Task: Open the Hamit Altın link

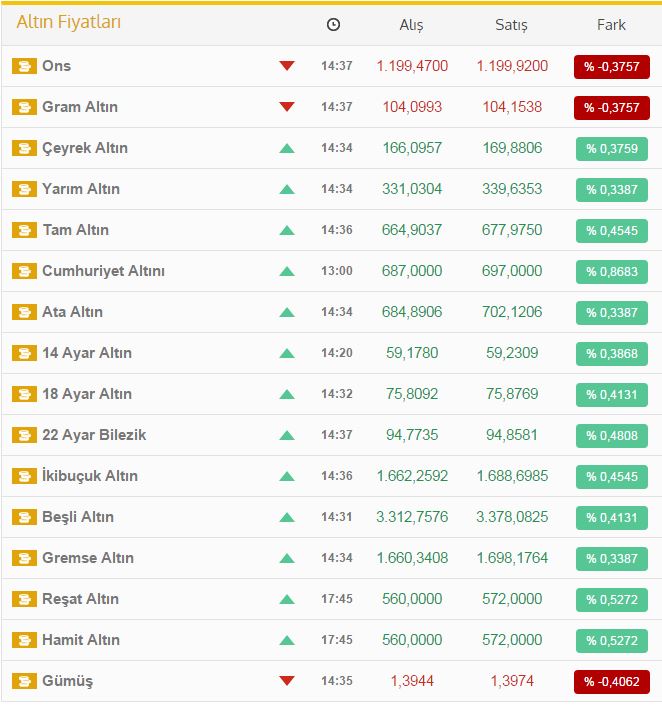Action: tap(81, 640)
